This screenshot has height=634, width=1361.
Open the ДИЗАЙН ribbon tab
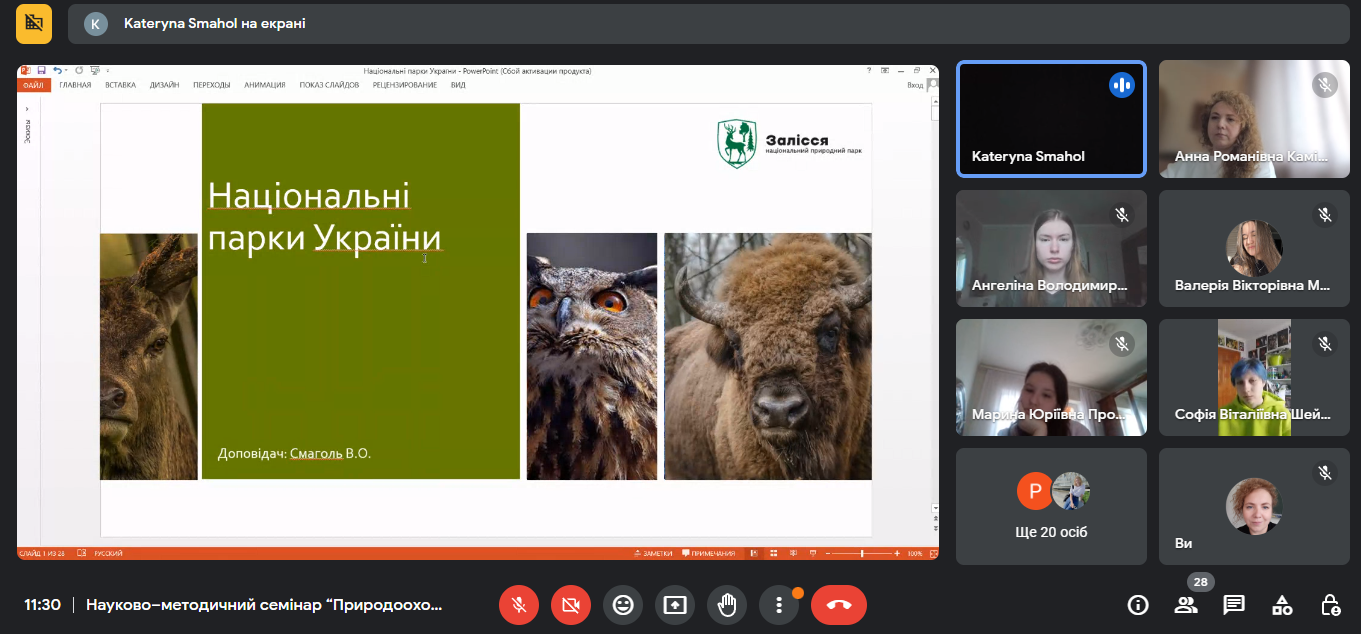(165, 85)
